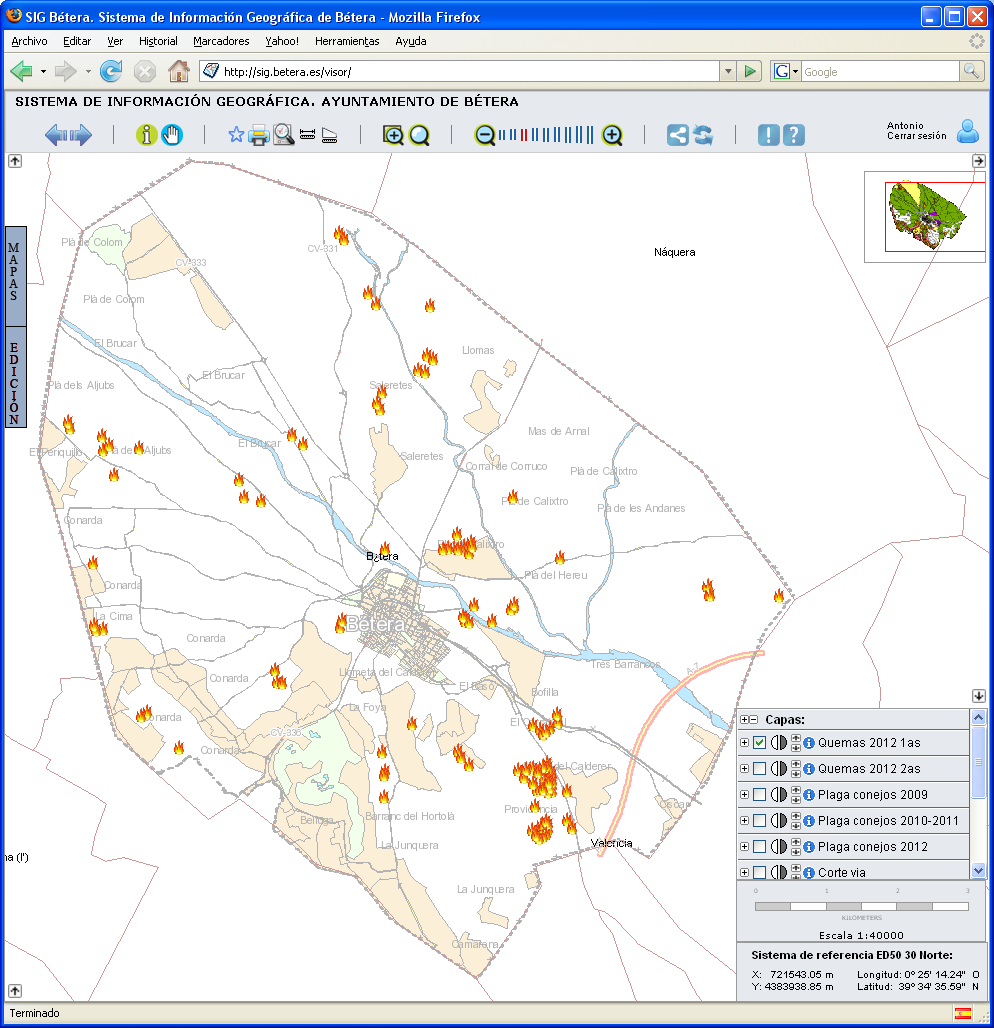Image resolution: width=994 pixels, height=1028 pixels.
Task: Select the area measurement tool
Action: tap(329, 136)
